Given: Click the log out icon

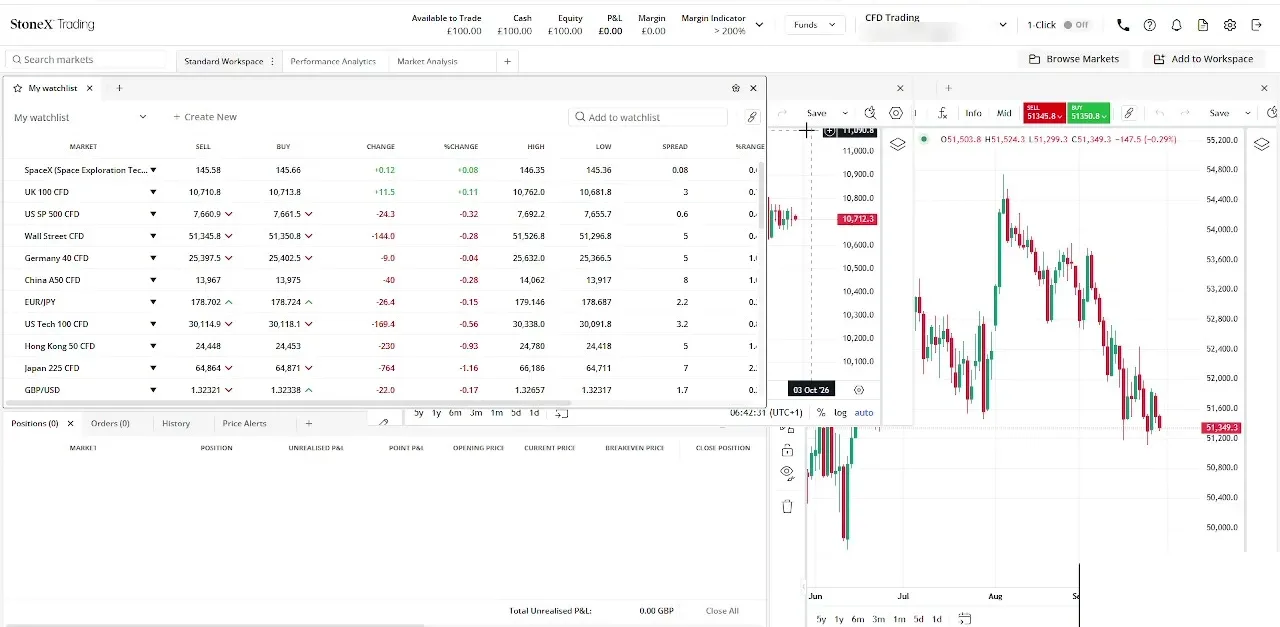Looking at the screenshot, I should pos(1257,25).
